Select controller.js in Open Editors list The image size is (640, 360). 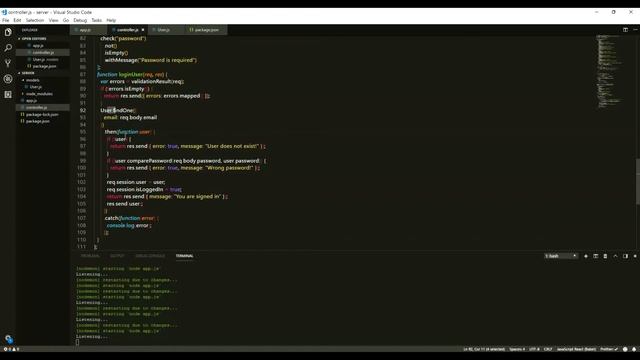43,53
